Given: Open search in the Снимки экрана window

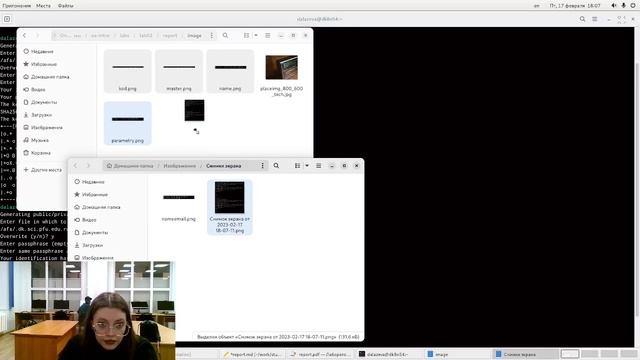Looking at the screenshot, I should [x=276, y=166].
